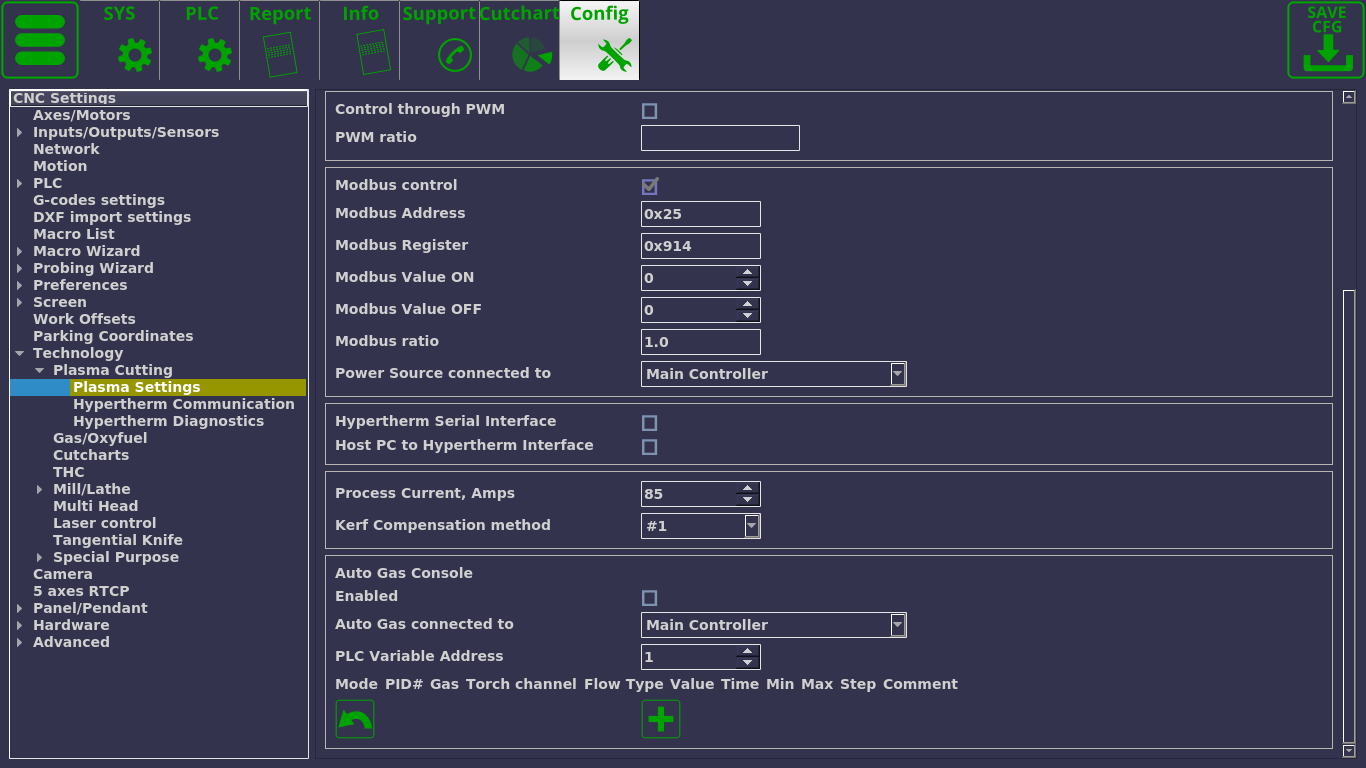The image size is (1366, 768).
Task: Open Power Source connected to dropdown
Action: (898, 374)
